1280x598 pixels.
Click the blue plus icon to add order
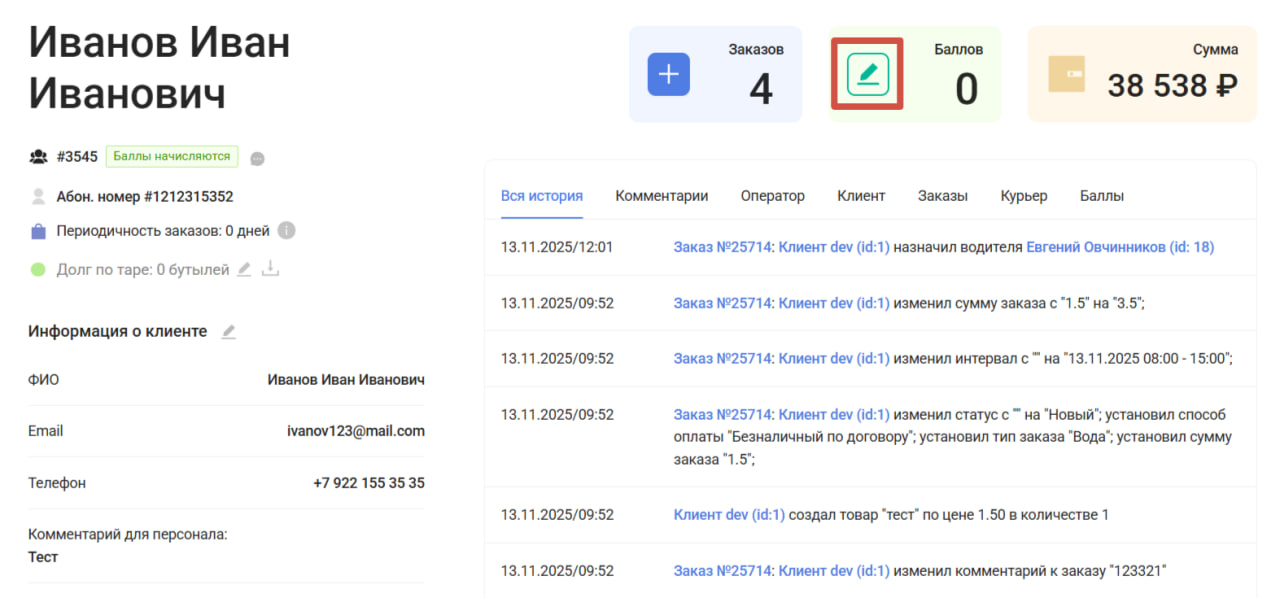[669, 75]
